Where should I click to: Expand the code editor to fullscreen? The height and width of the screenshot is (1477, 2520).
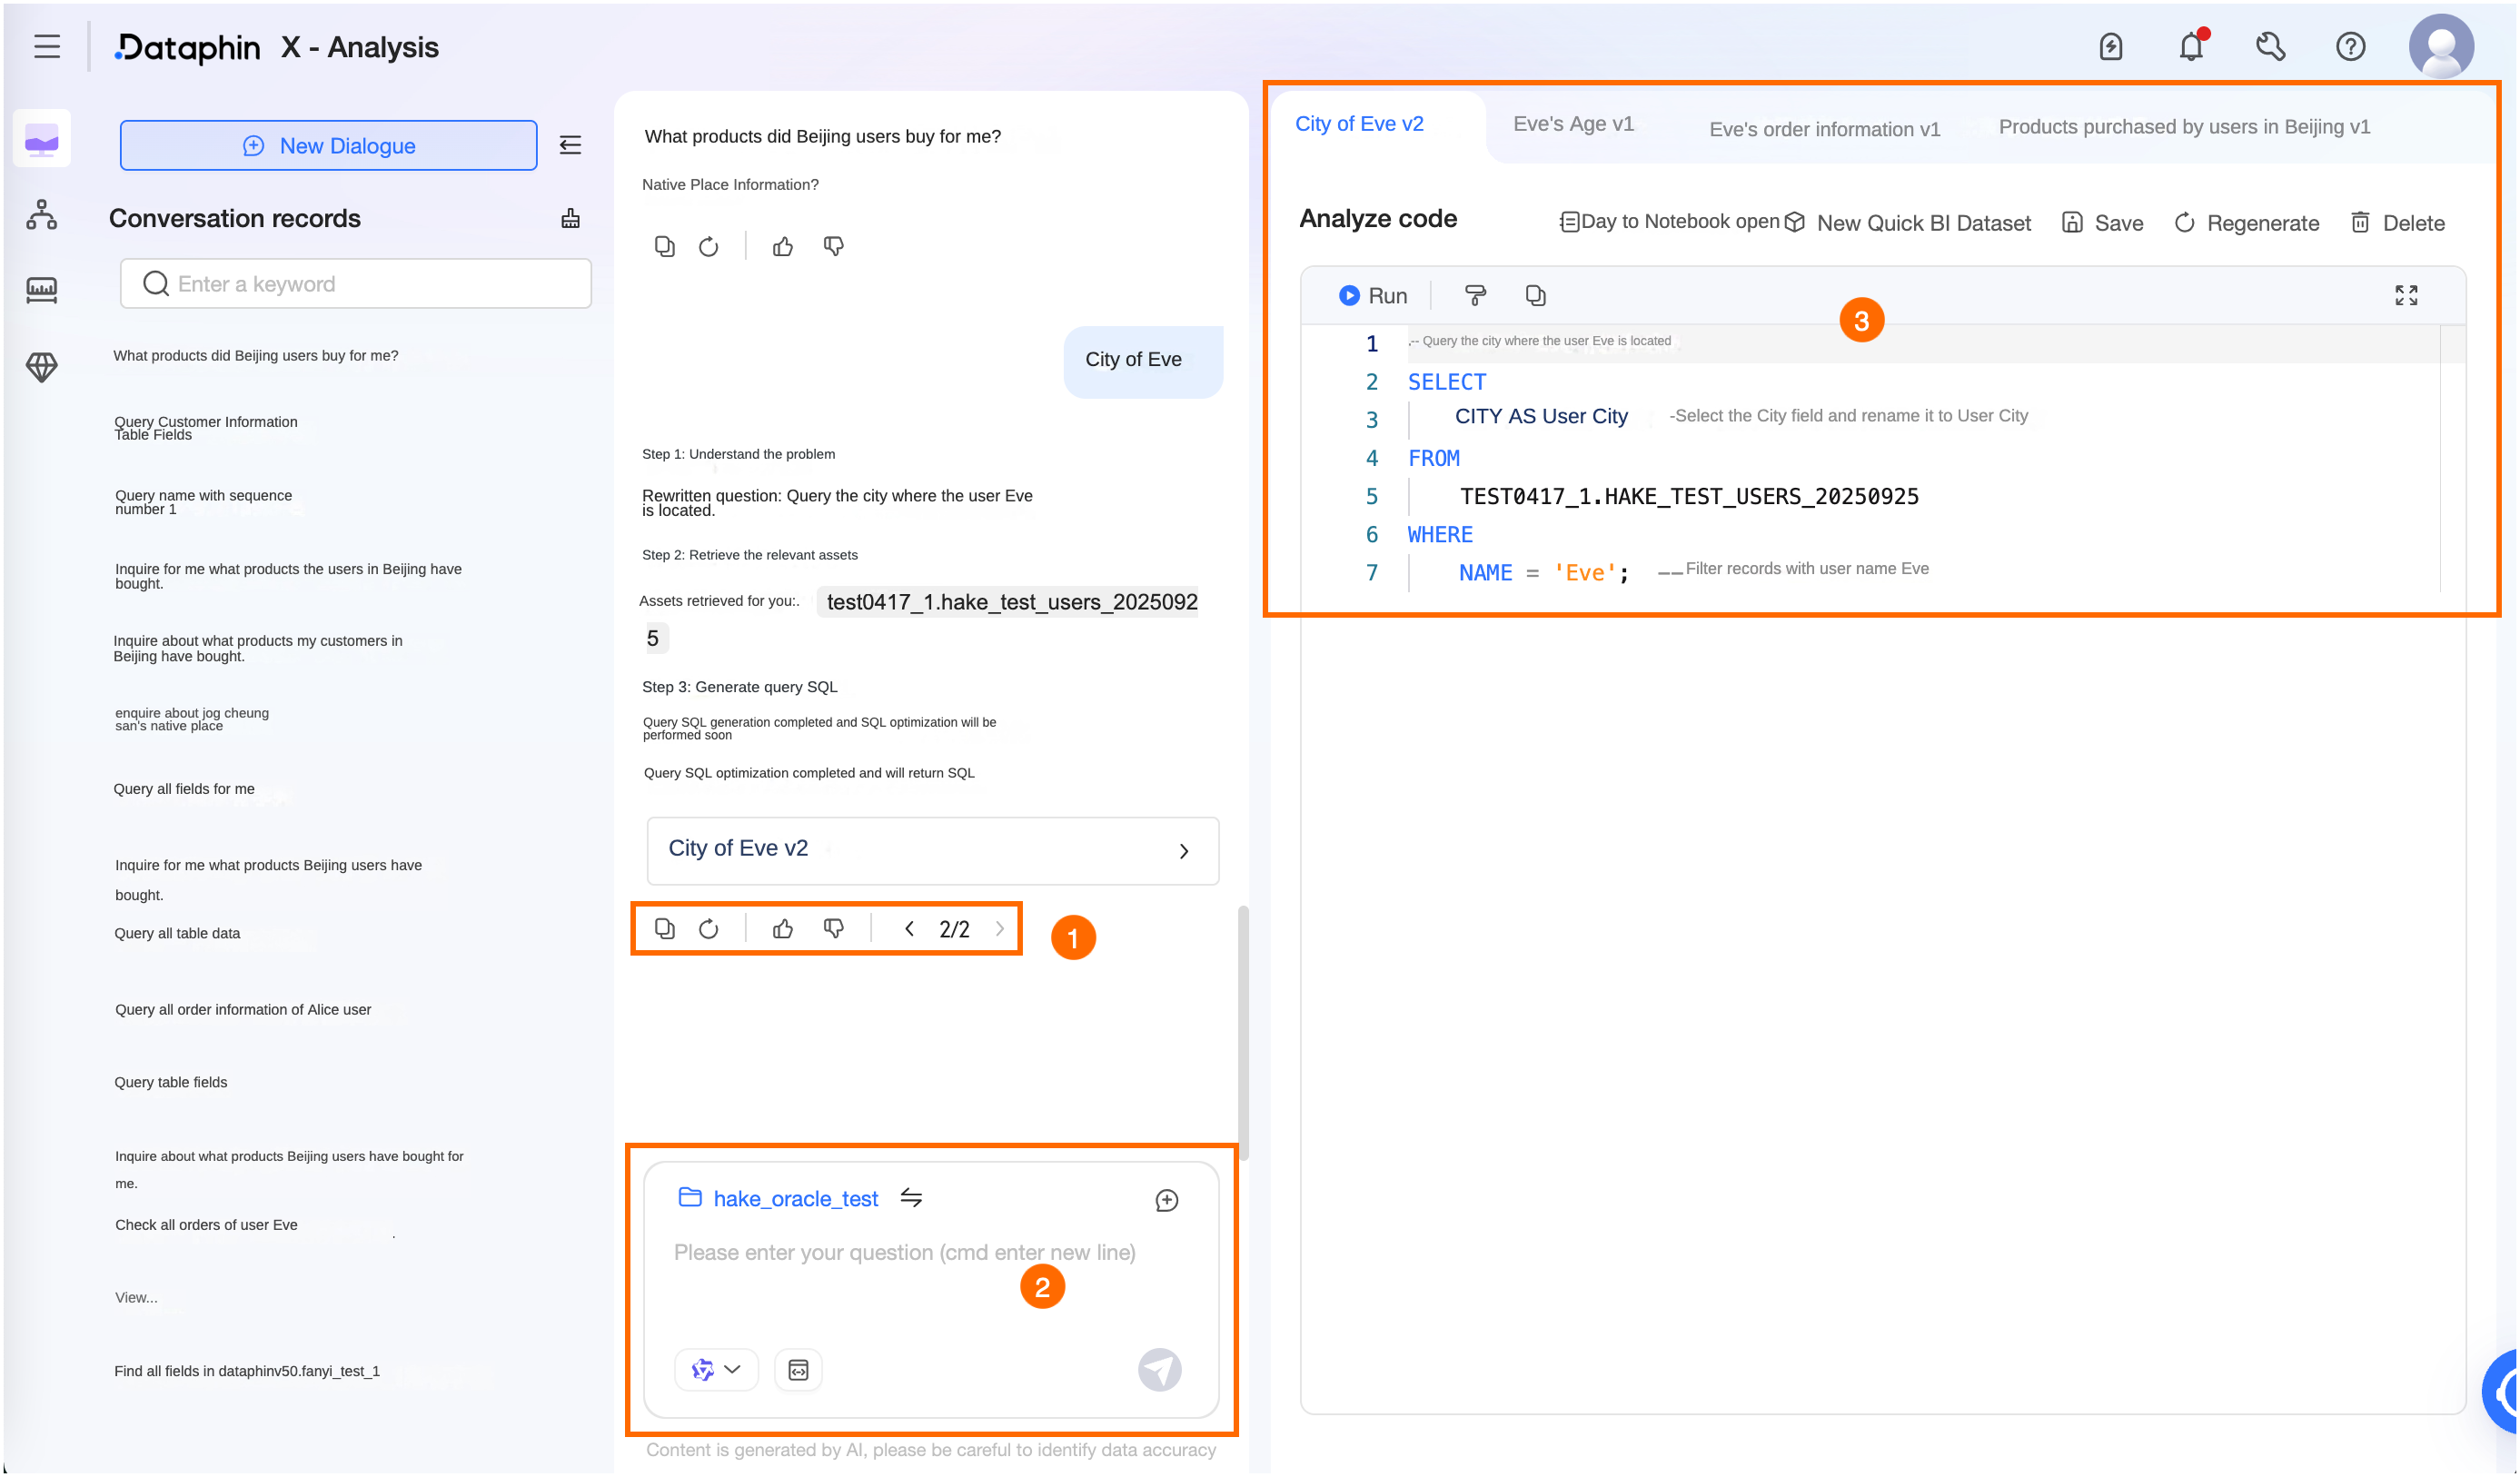(2405, 295)
